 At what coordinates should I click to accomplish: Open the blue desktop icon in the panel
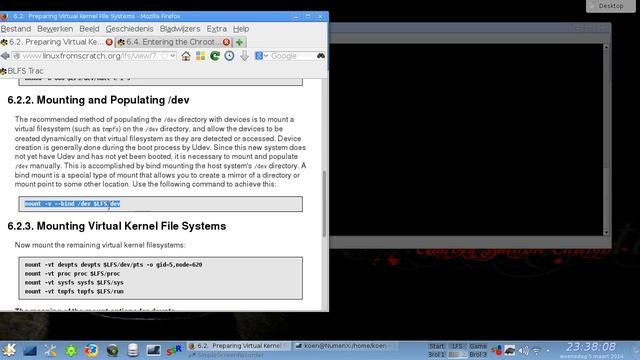(30, 351)
